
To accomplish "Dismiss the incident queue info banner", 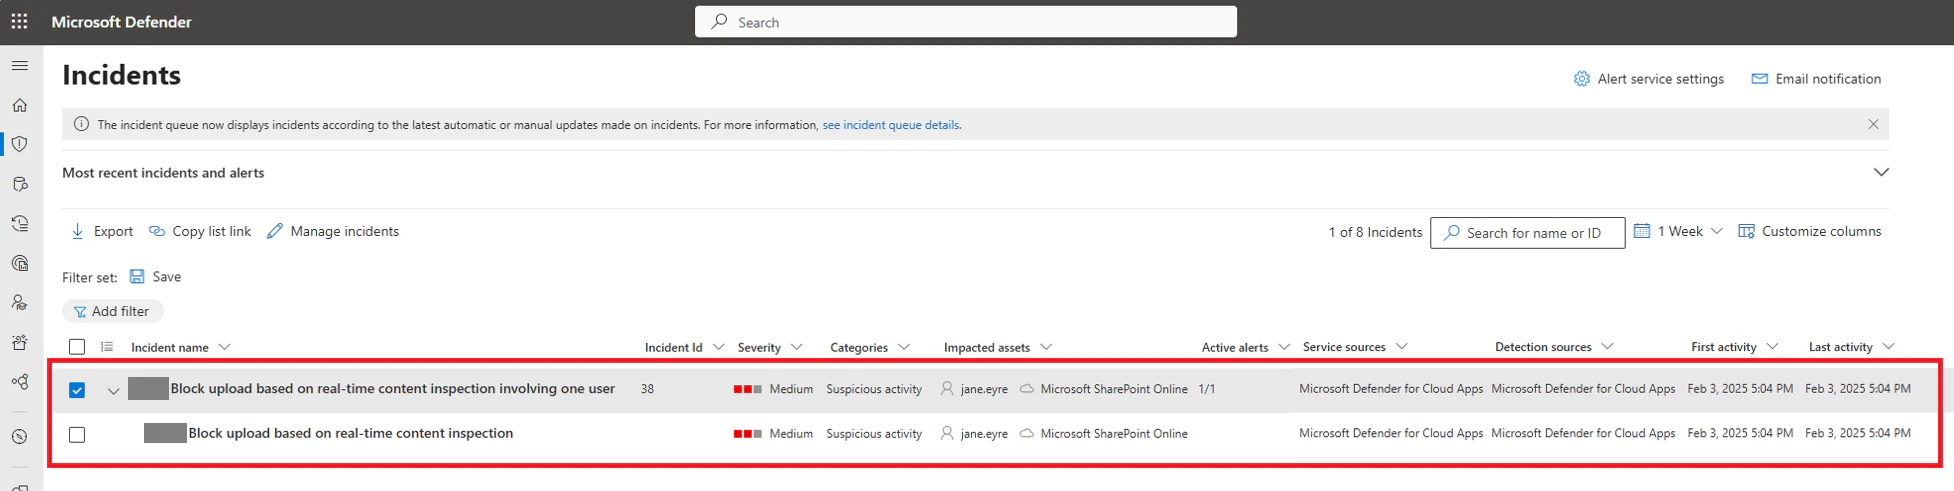I will click(1873, 124).
